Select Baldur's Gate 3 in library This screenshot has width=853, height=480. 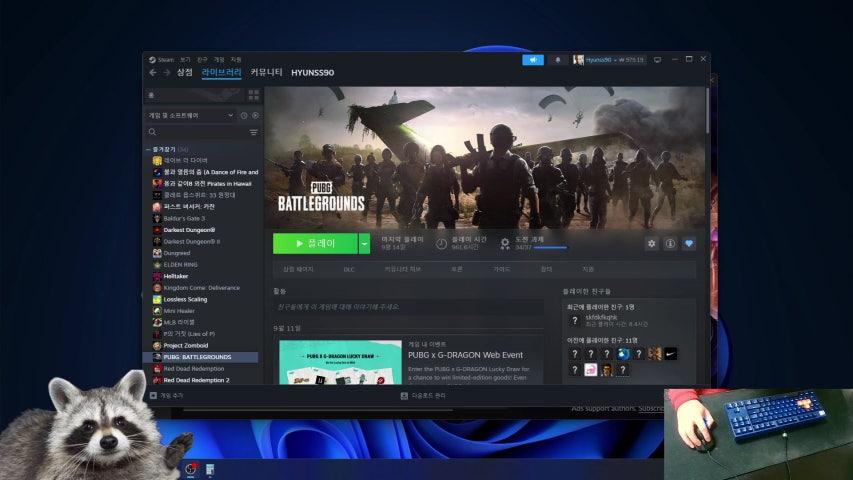184,218
